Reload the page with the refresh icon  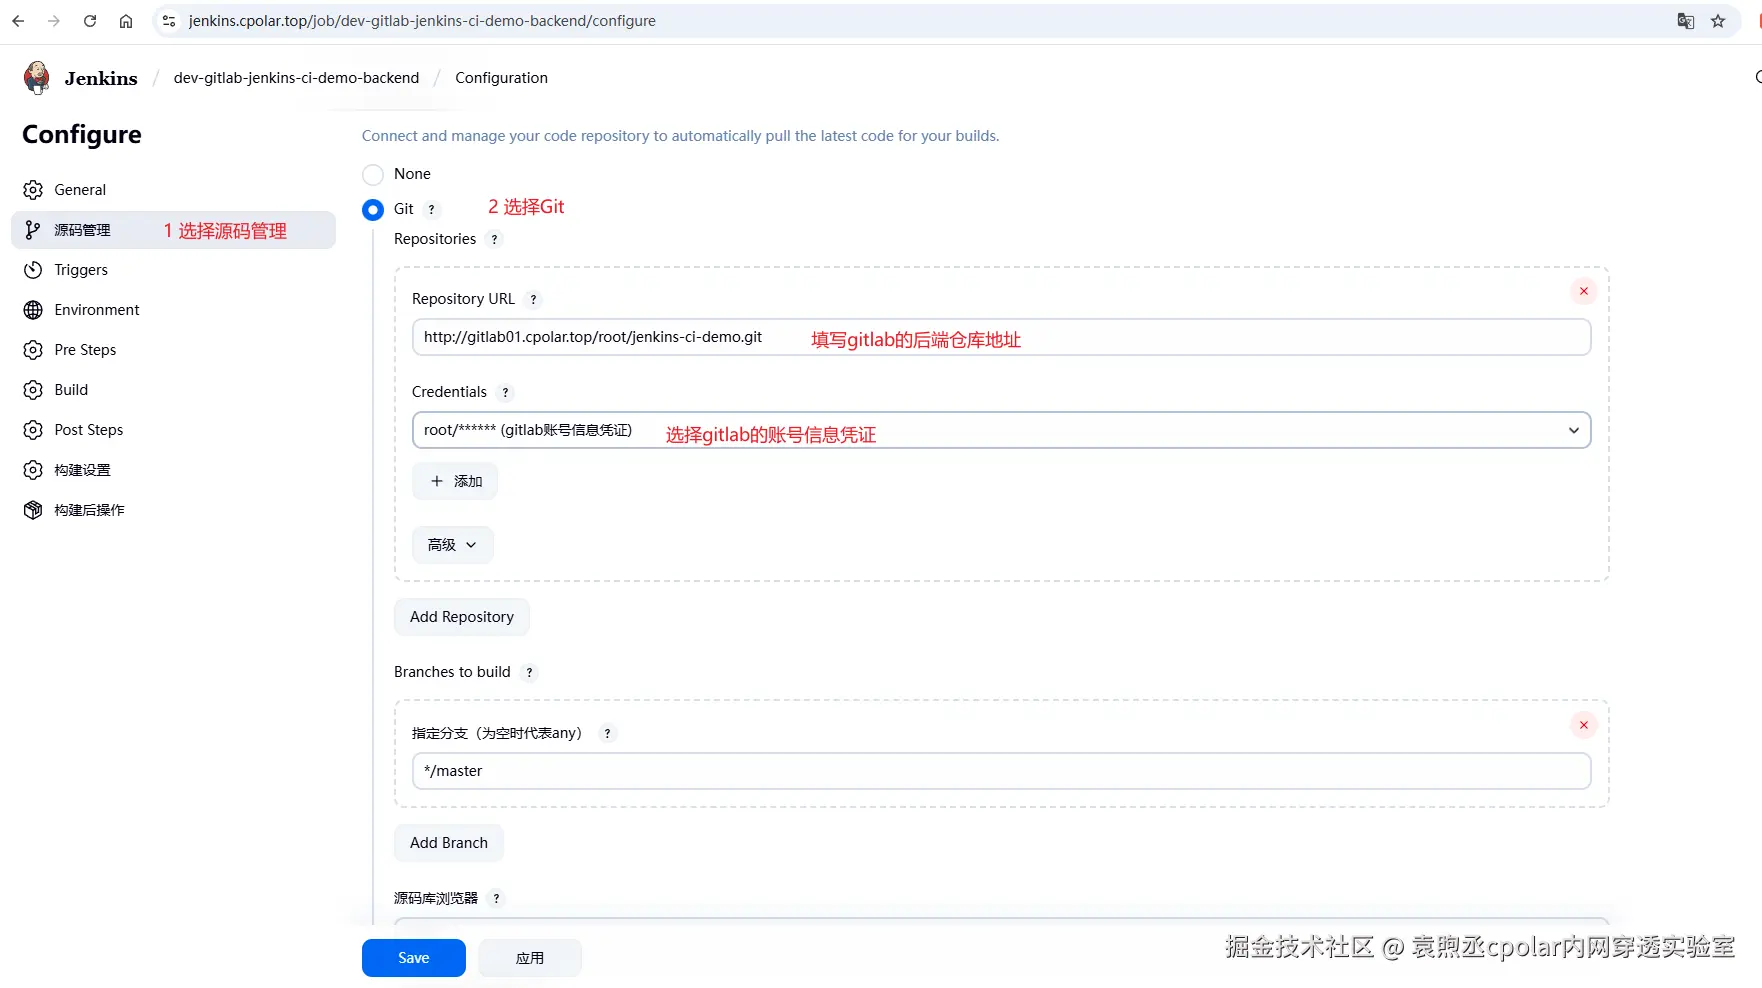(x=90, y=21)
